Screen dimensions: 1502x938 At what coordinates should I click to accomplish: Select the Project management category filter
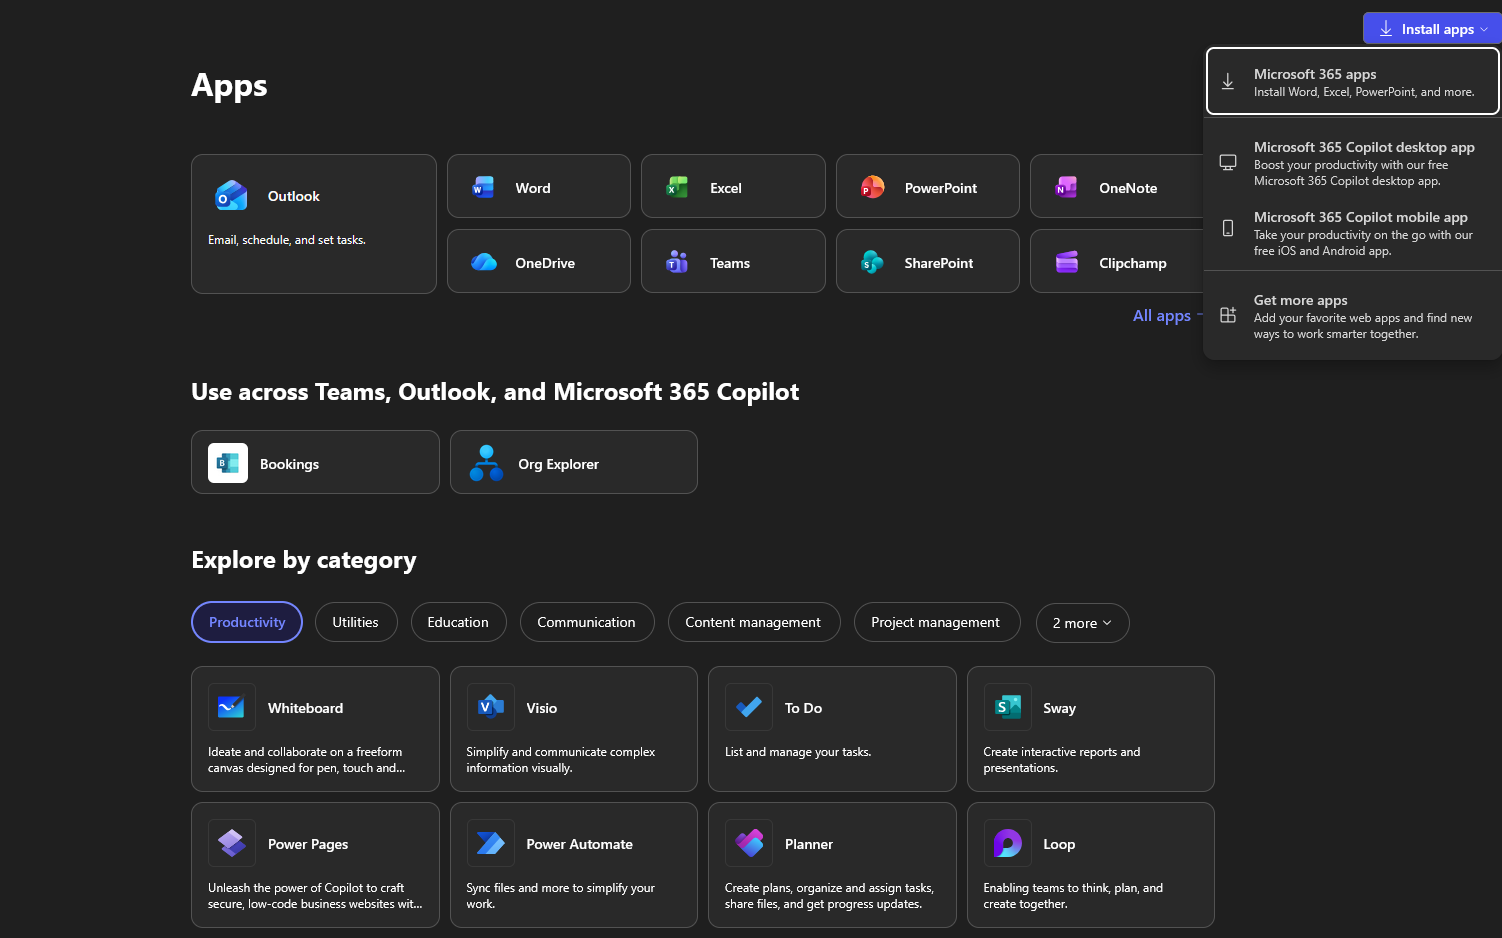tap(936, 622)
